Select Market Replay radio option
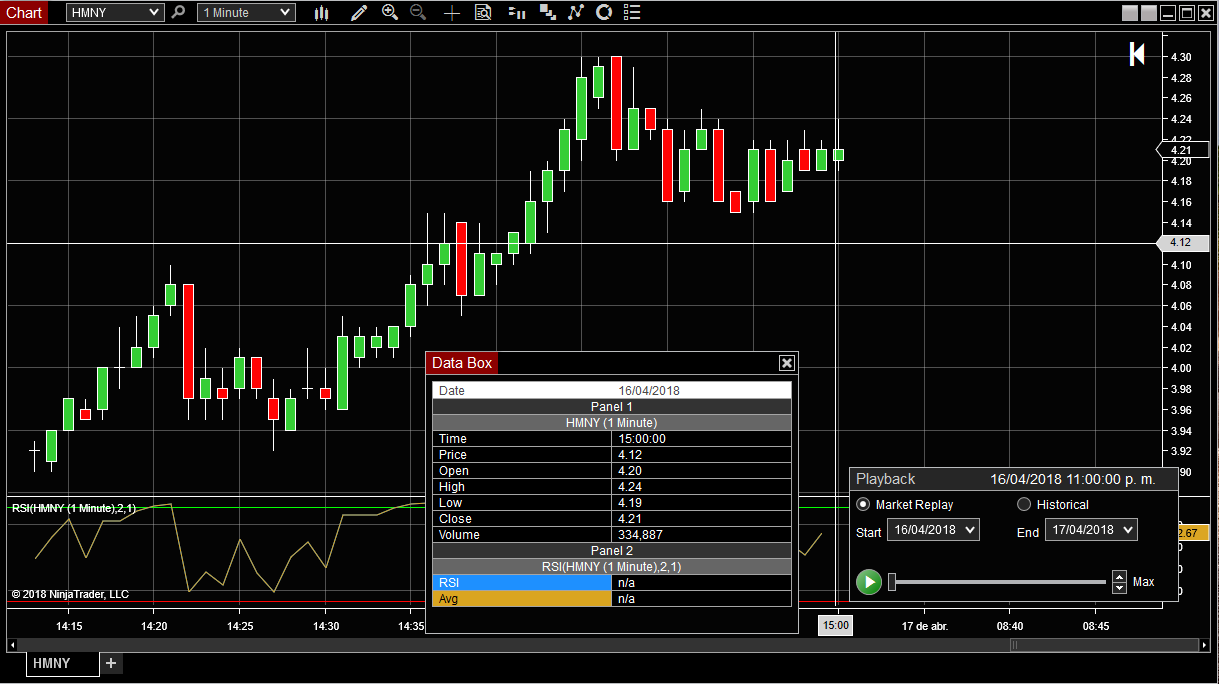 [863, 504]
